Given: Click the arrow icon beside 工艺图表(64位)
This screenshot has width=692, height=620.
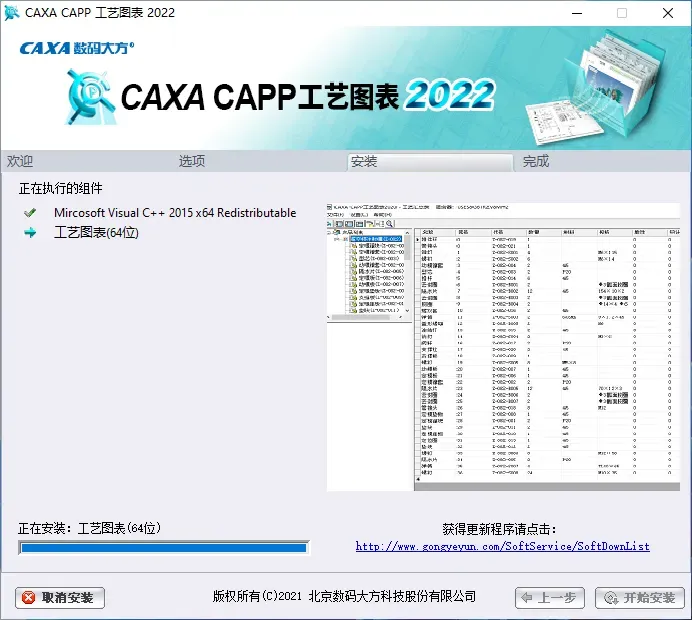Looking at the screenshot, I should point(30,233).
